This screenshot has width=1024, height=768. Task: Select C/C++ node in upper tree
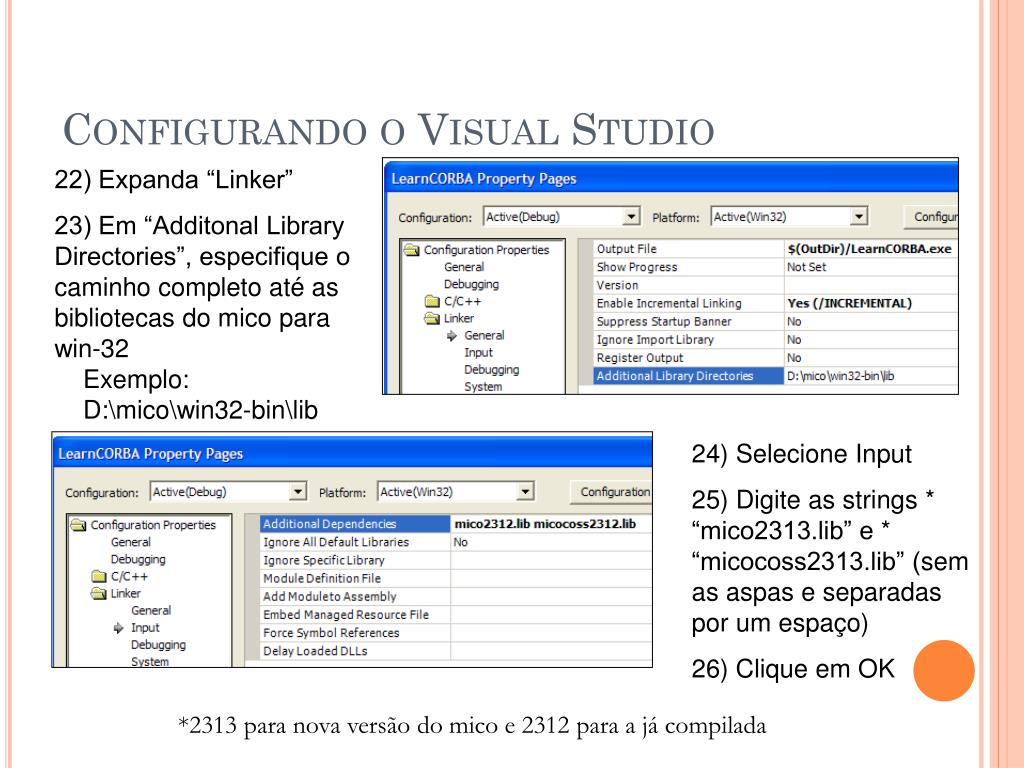462,301
